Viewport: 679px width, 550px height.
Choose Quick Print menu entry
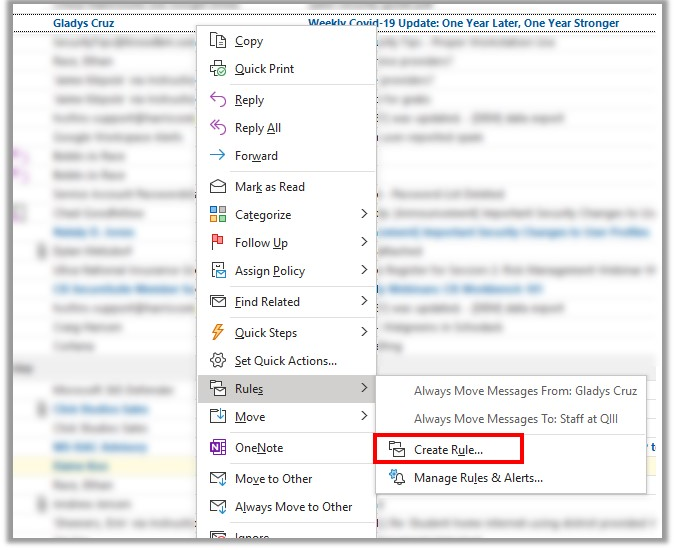pos(287,68)
